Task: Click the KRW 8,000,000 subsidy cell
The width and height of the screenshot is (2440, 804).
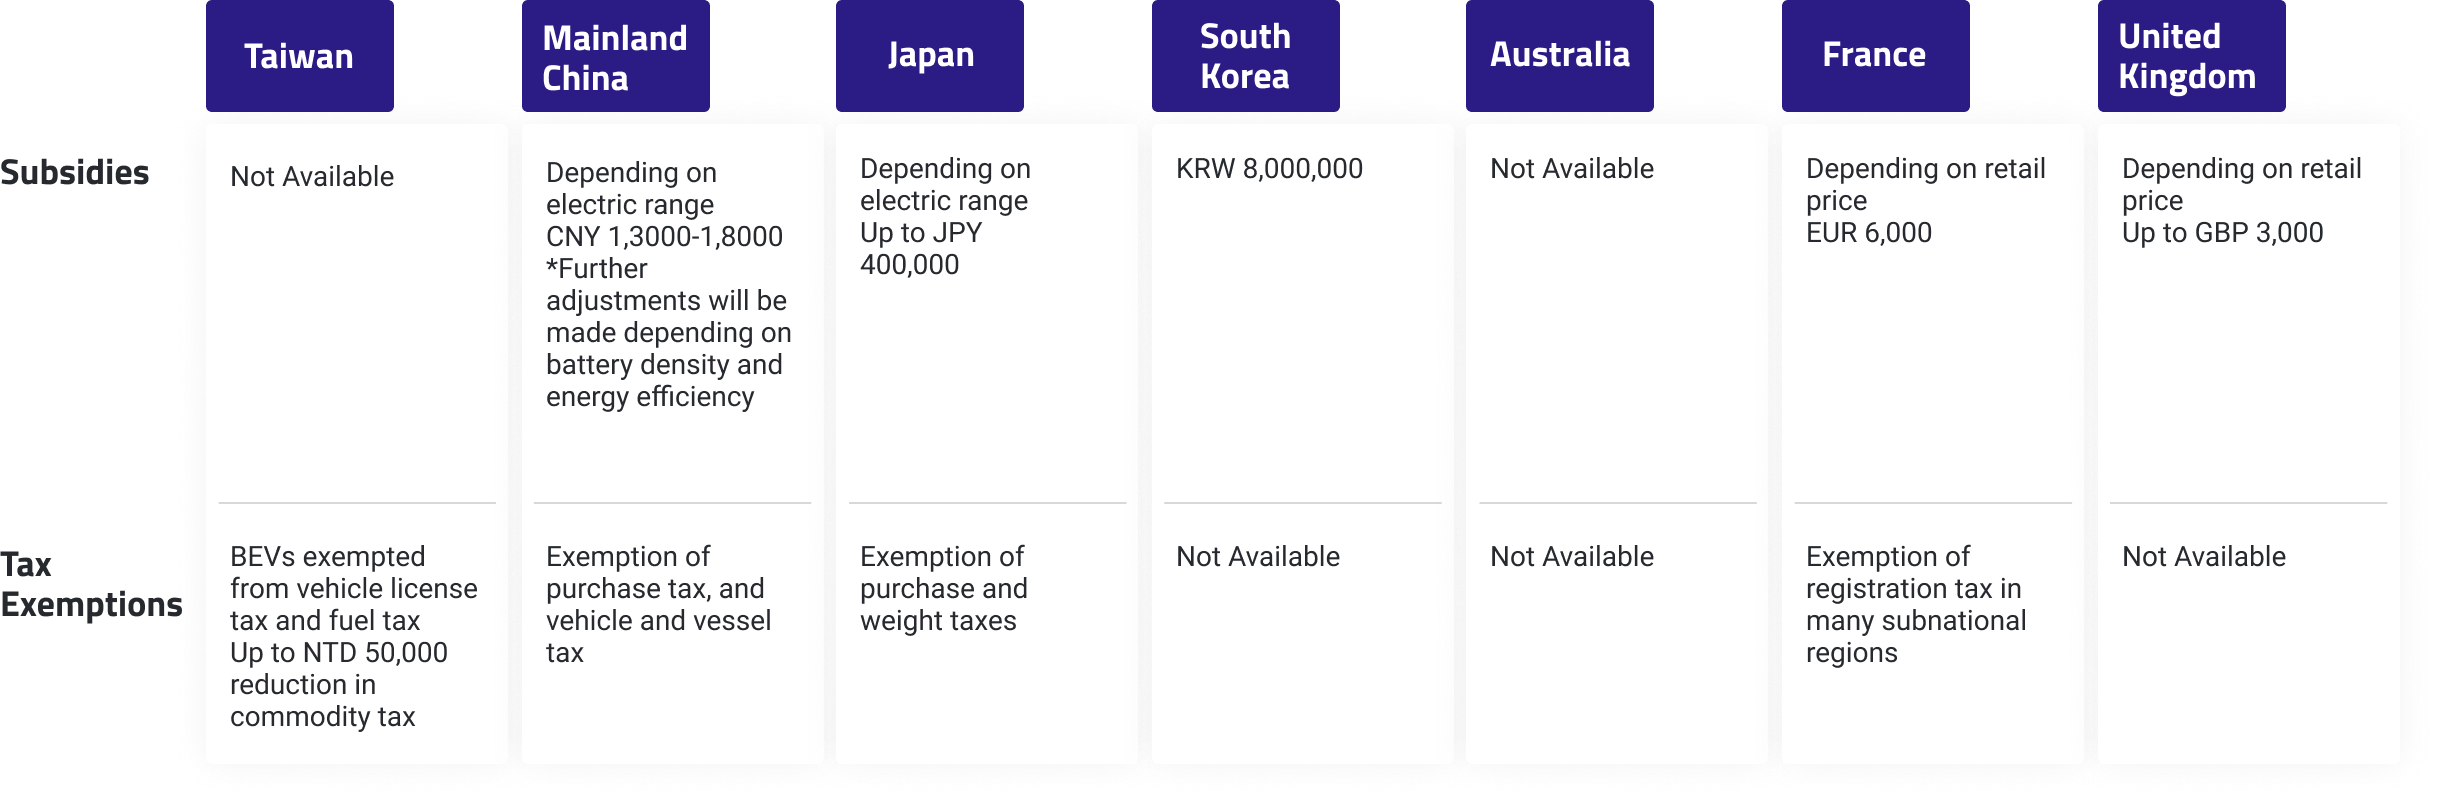Action: coord(1269,169)
